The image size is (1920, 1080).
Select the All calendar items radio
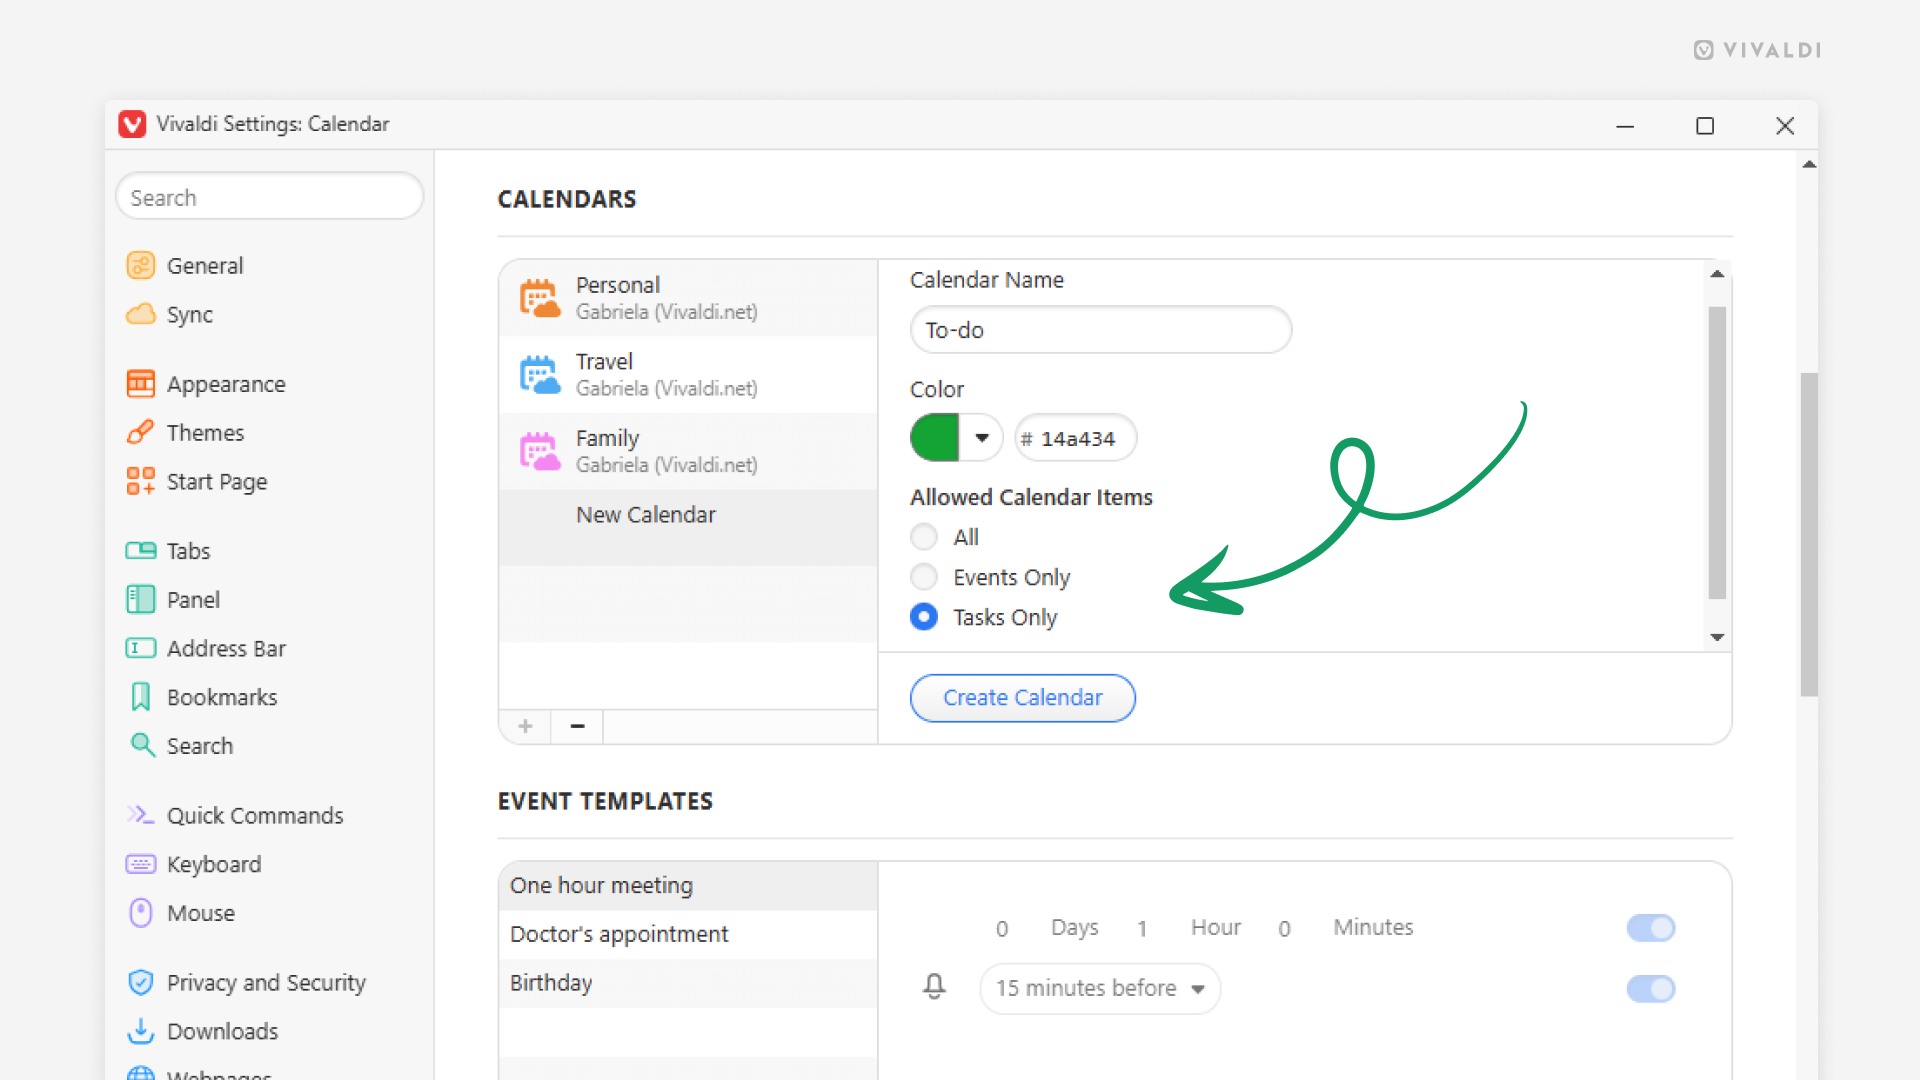[x=924, y=537]
